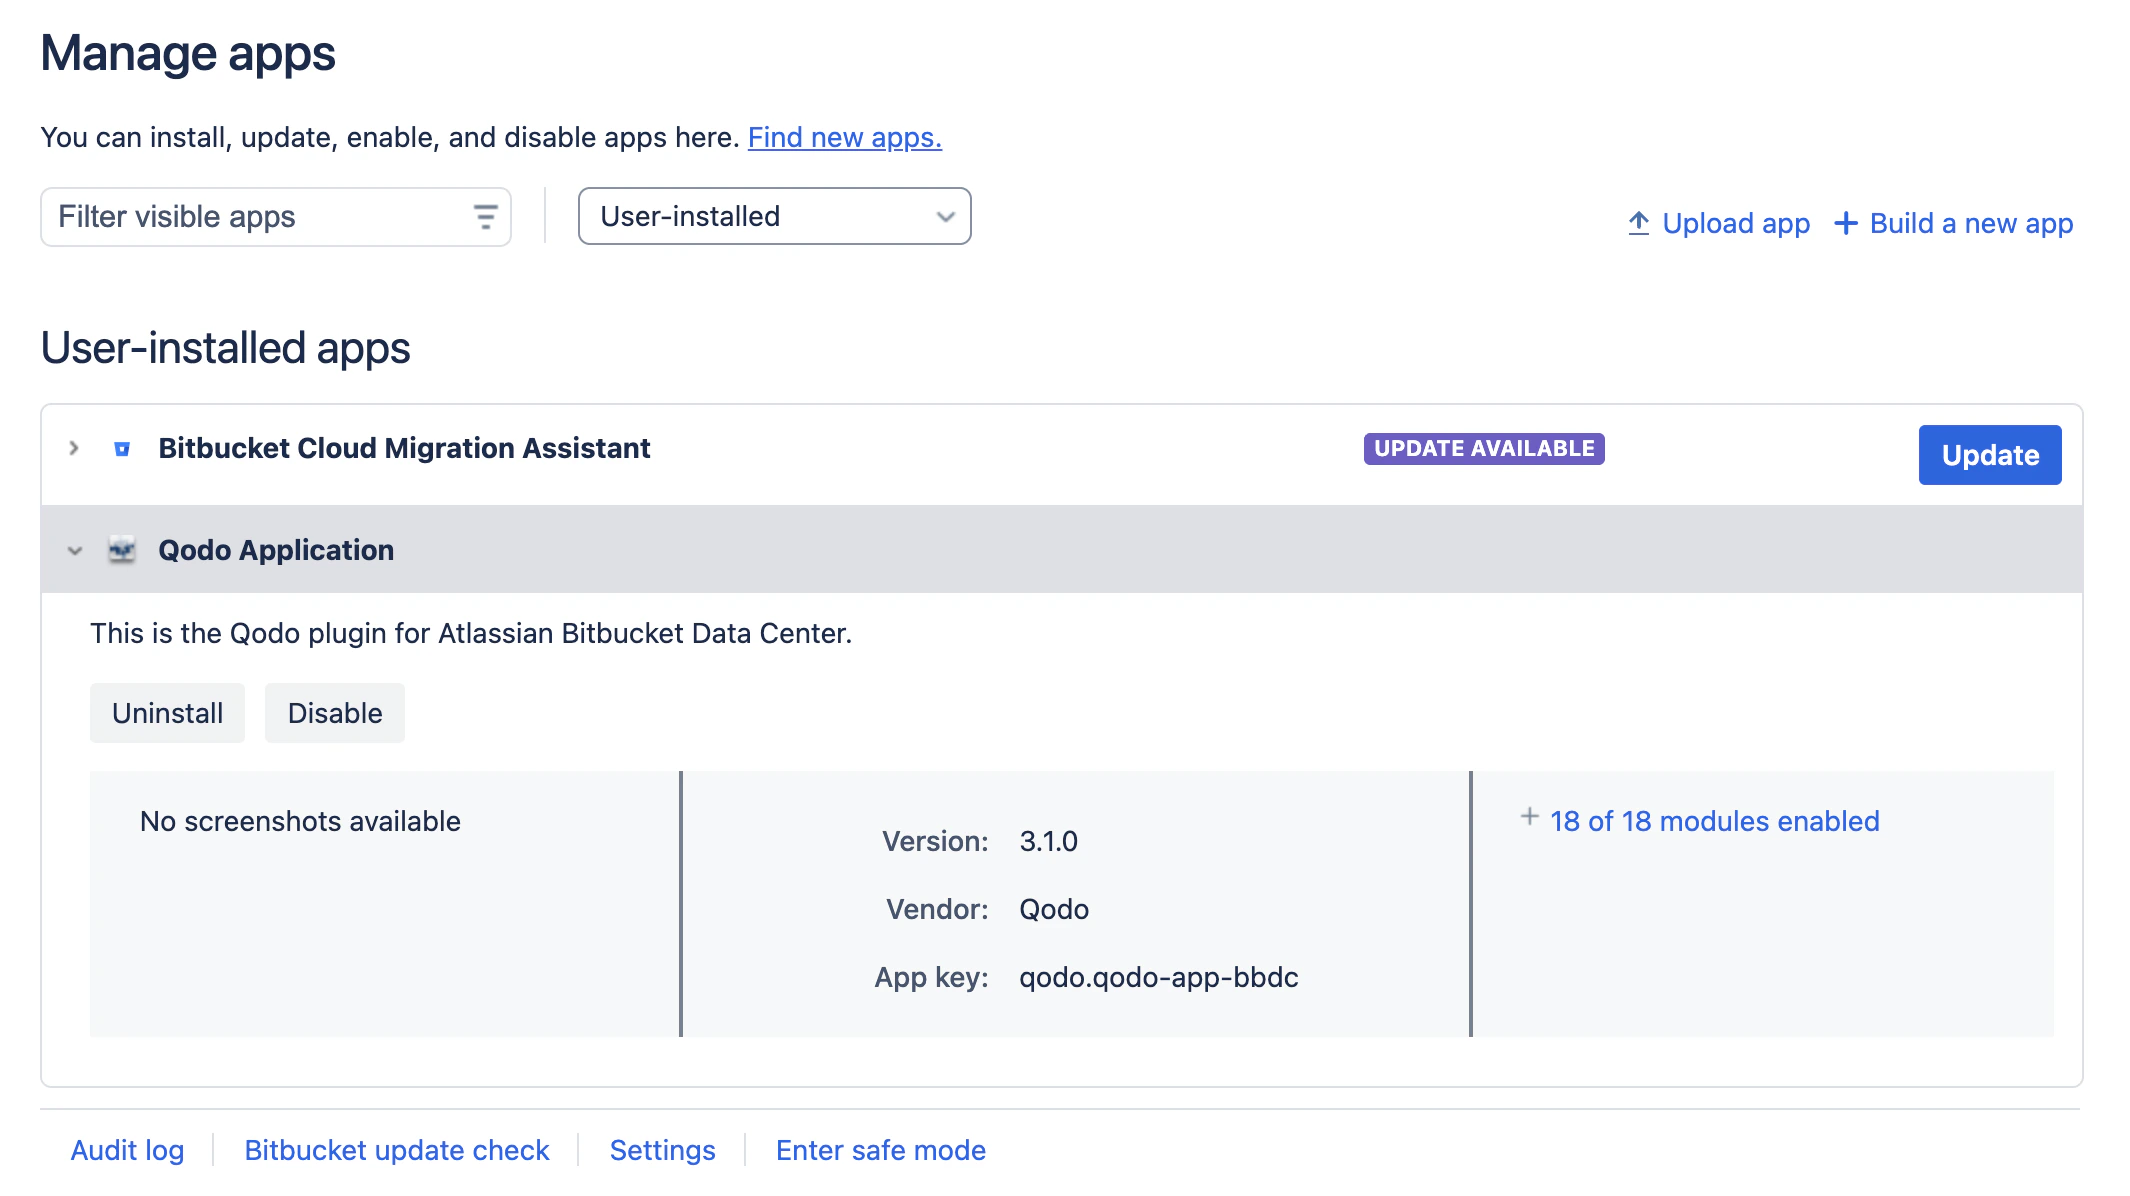
Task: Open the User-installed filter dropdown
Action: coord(774,216)
